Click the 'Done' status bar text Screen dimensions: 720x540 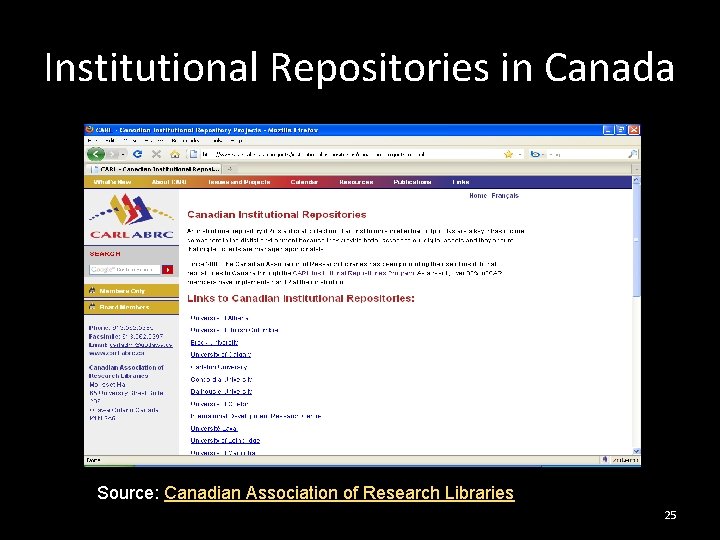[93, 460]
